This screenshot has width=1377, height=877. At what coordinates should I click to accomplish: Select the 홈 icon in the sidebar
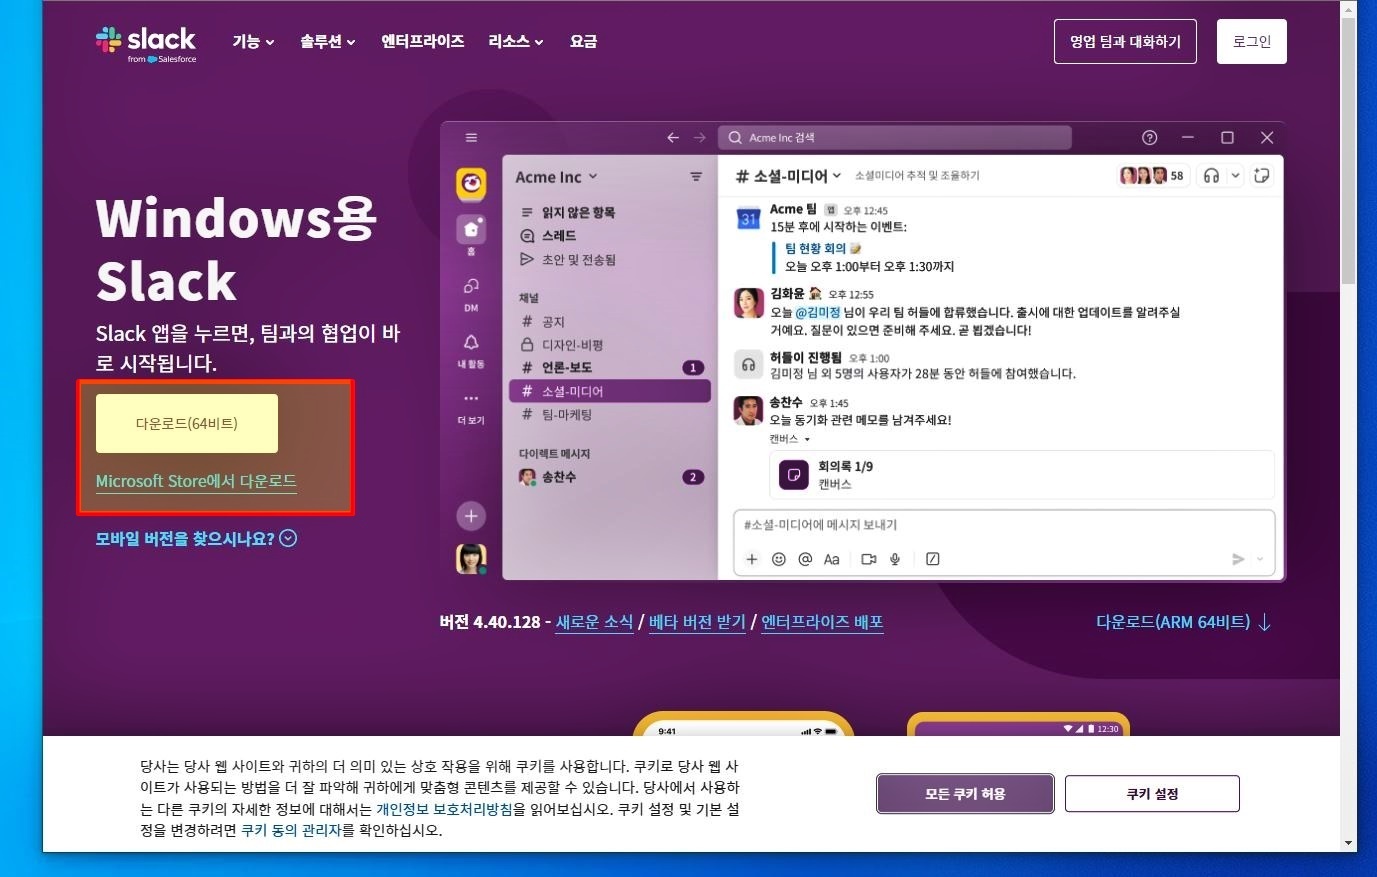471,230
